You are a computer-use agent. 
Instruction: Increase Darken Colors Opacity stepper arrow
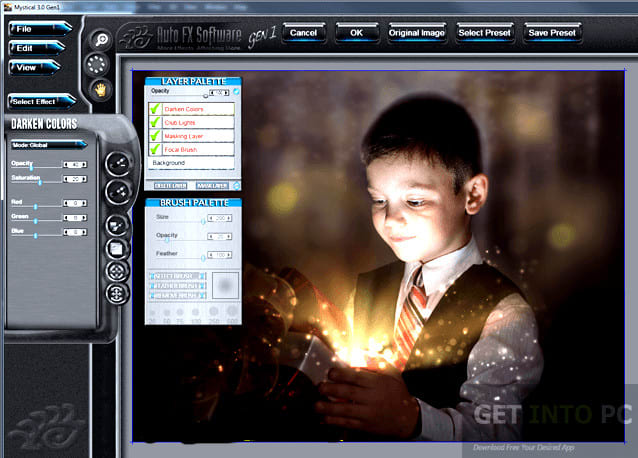[84, 164]
